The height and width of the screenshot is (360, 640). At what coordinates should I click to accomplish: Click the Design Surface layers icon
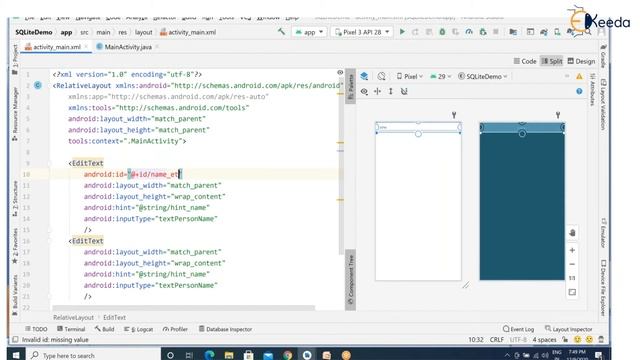(x=364, y=76)
